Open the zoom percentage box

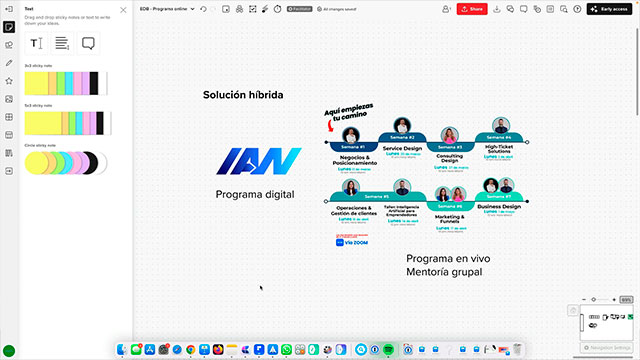coord(626,300)
